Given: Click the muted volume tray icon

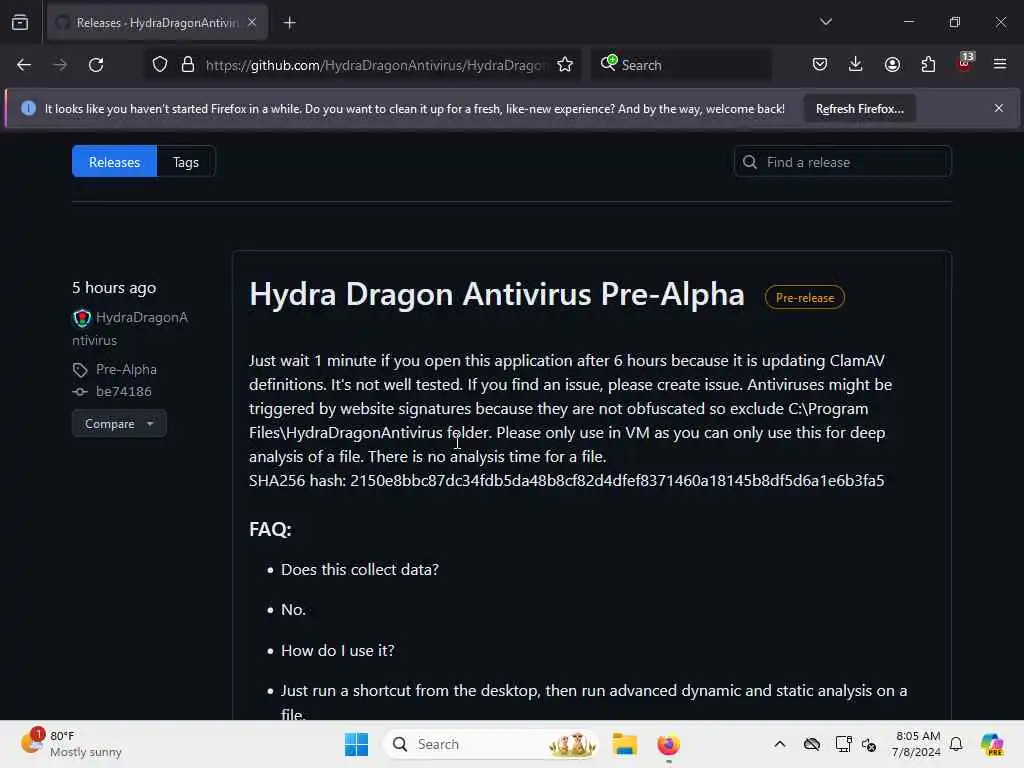Looking at the screenshot, I should (x=869, y=744).
